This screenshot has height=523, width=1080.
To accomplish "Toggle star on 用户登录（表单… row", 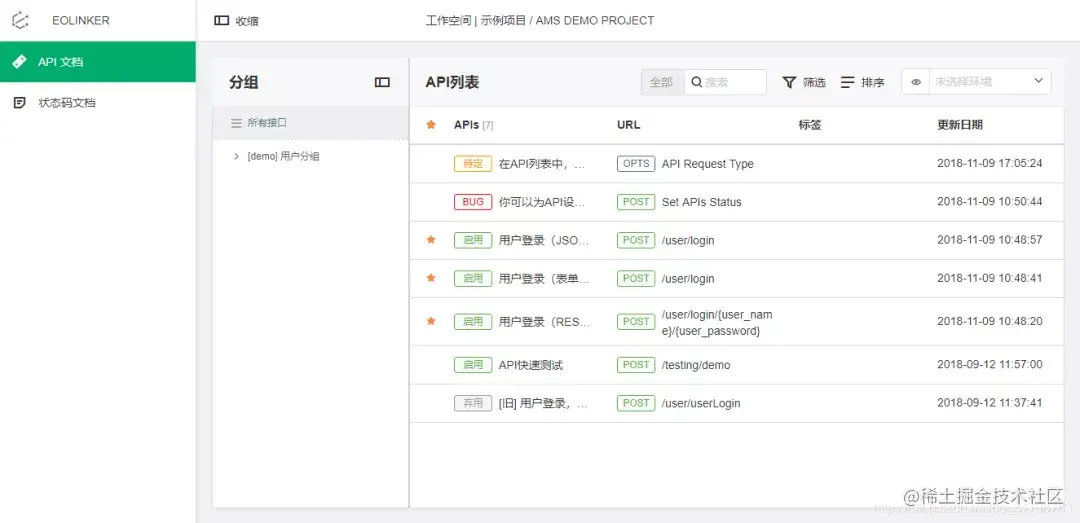I will (x=431, y=278).
